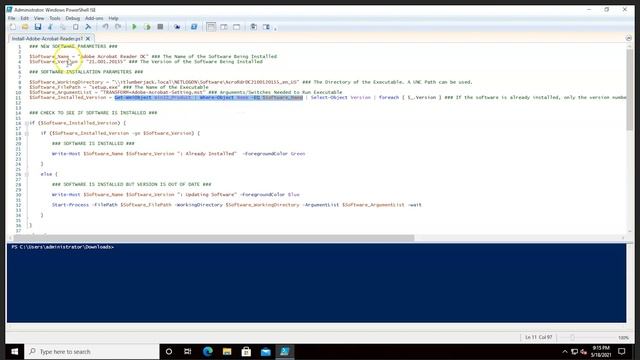
Task: Open the toolbar options dropdown arrow
Action: (276, 28)
